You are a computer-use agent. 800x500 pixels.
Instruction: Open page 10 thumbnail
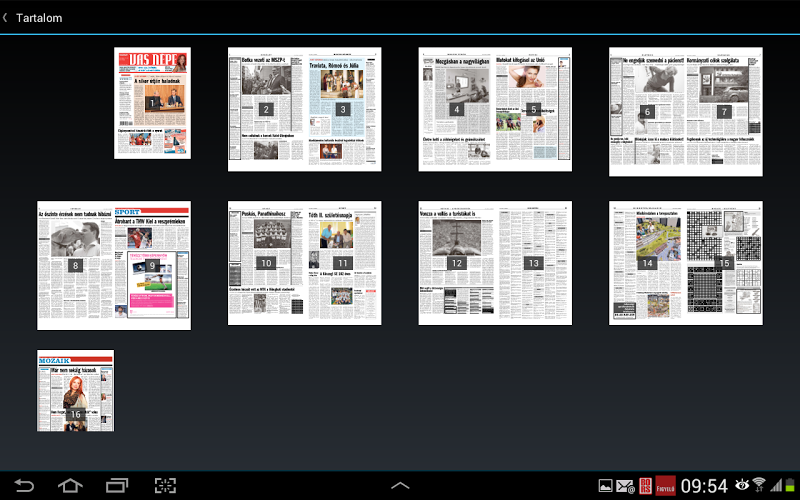point(266,263)
